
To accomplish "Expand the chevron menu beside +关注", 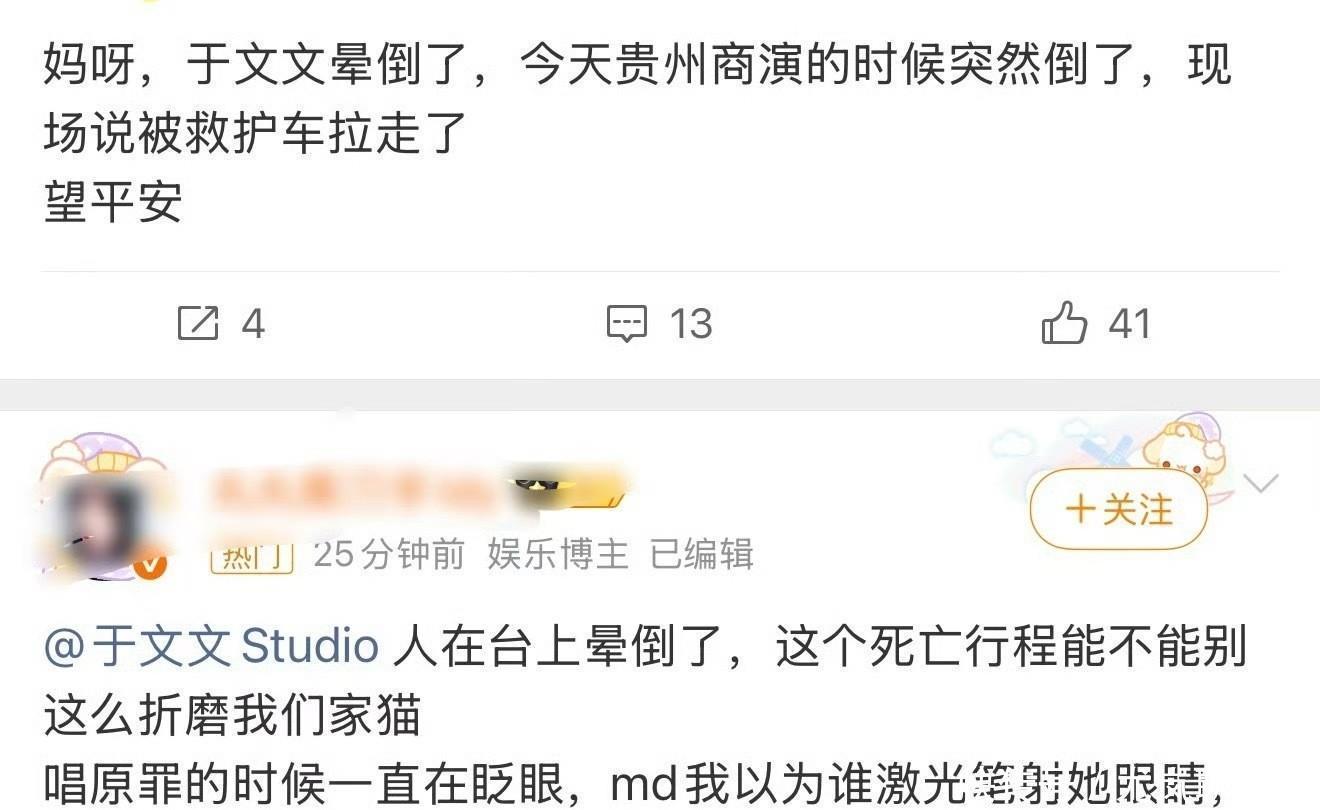I will (1260, 485).
